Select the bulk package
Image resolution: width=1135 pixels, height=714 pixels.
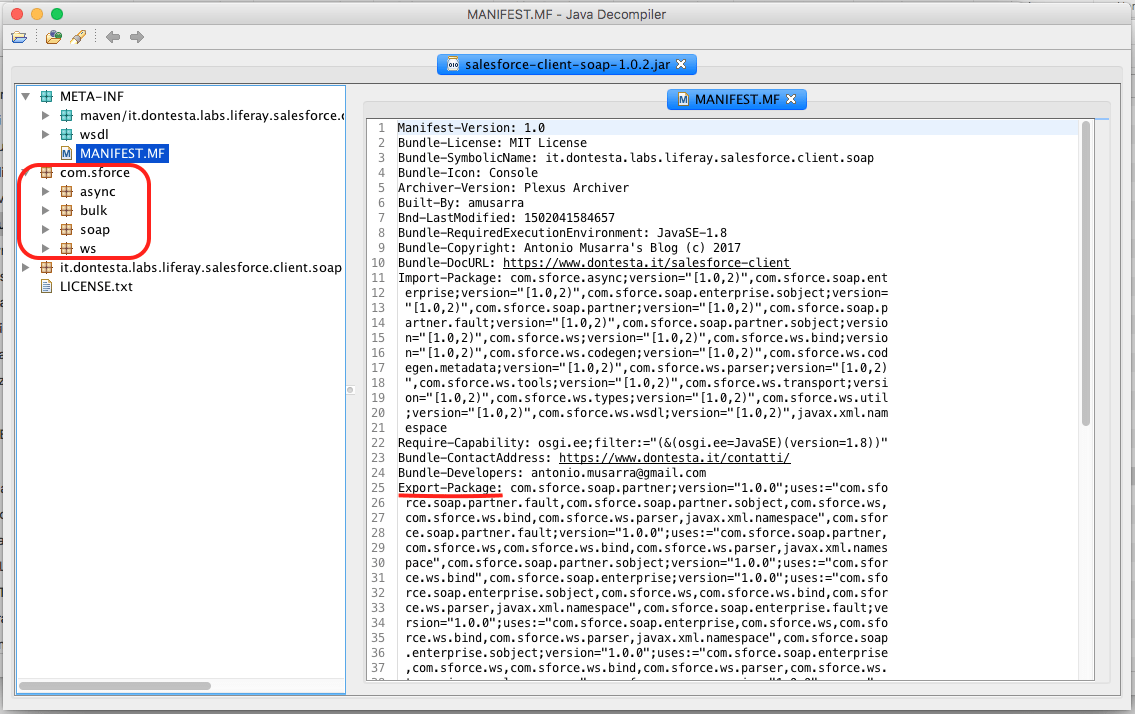93,210
